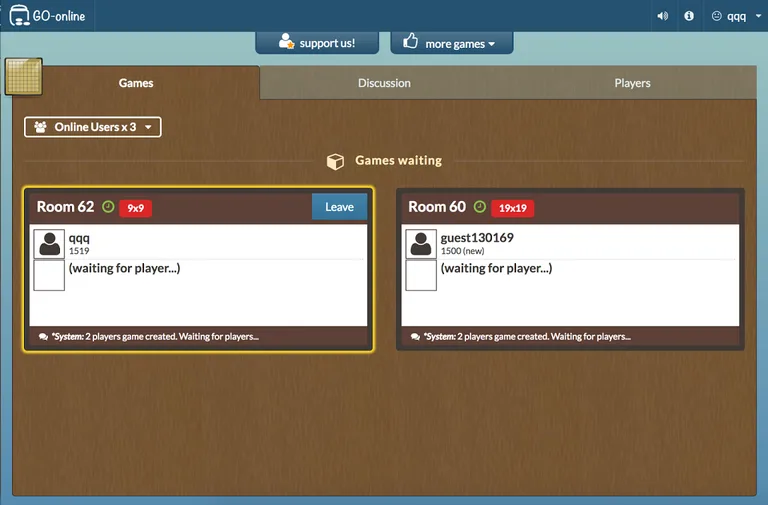Click the 19x19 board size badge
The height and width of the screenshot is (505, 768).
tap(512, 208)
